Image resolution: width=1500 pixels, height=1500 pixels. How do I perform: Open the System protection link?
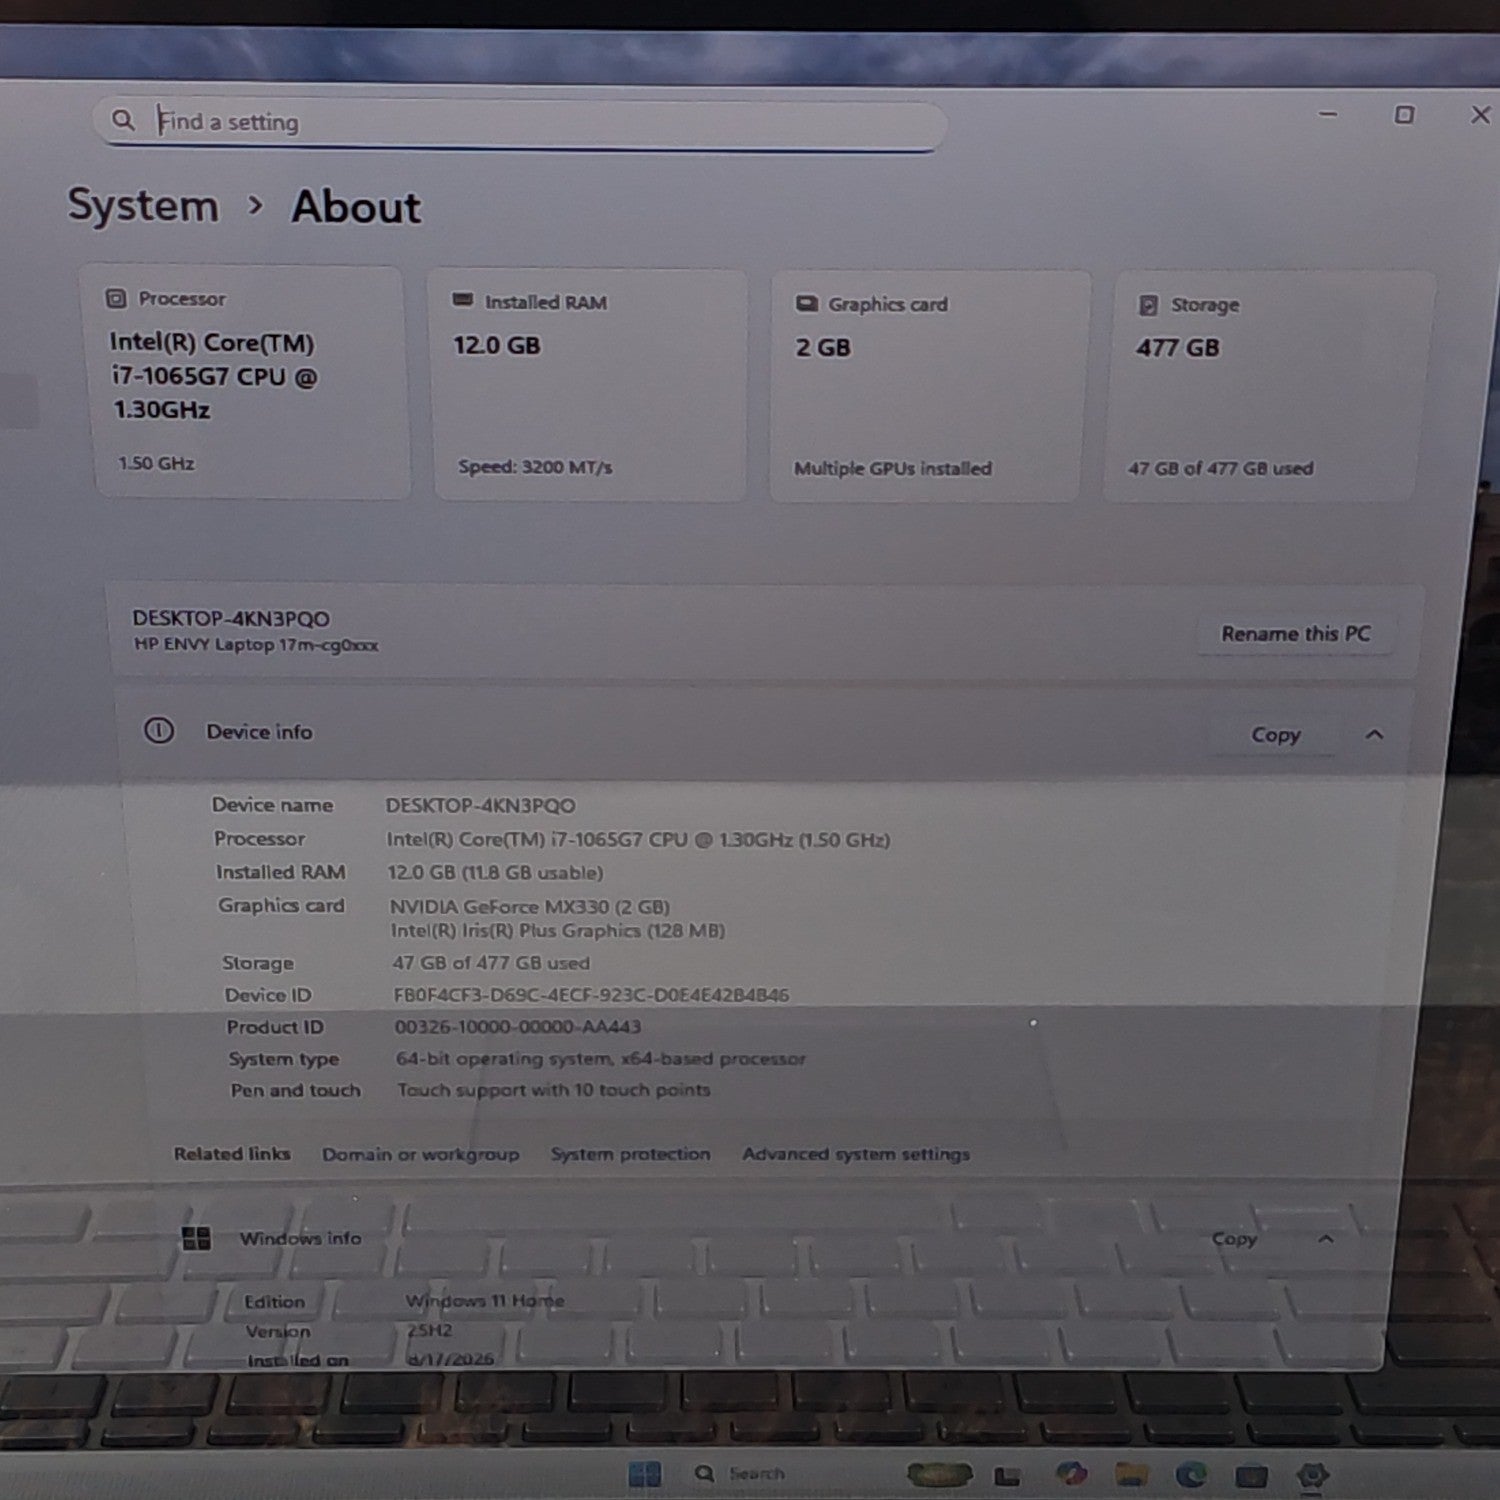click(630, 1154)
